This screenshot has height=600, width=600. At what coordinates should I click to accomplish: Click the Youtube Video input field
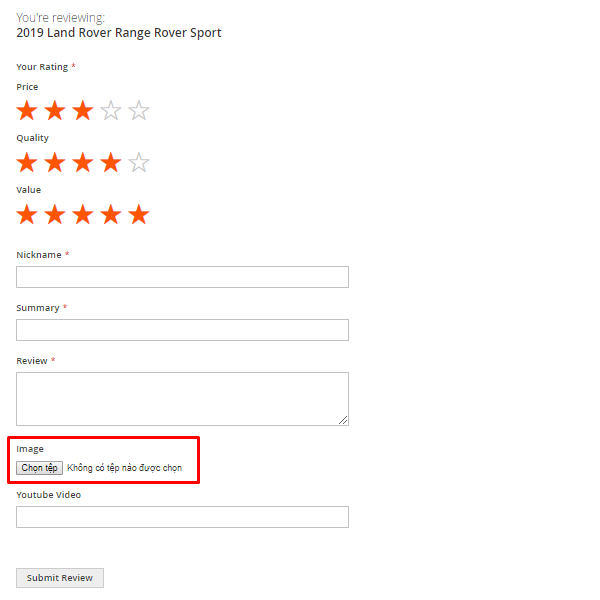(x=182, y=517)
